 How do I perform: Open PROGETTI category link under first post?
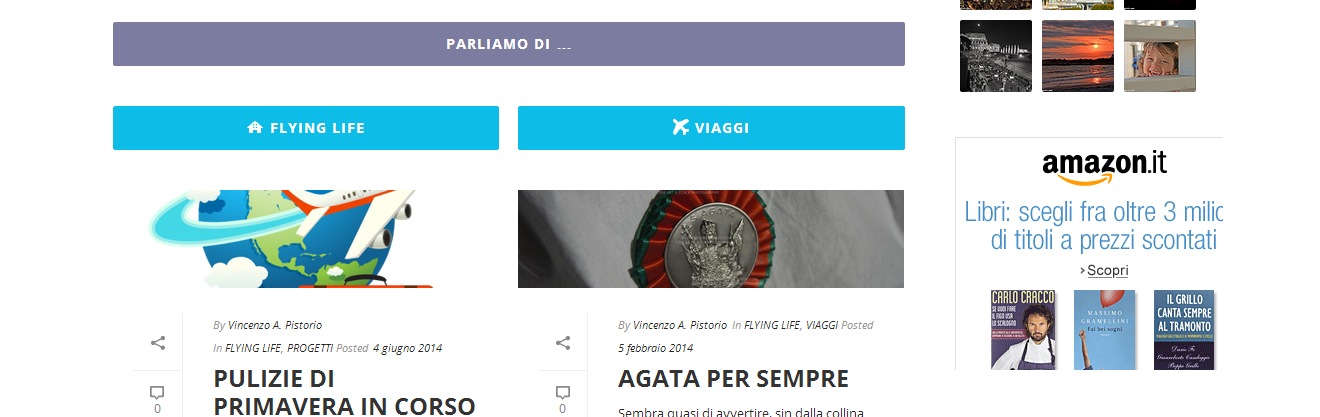310,348
